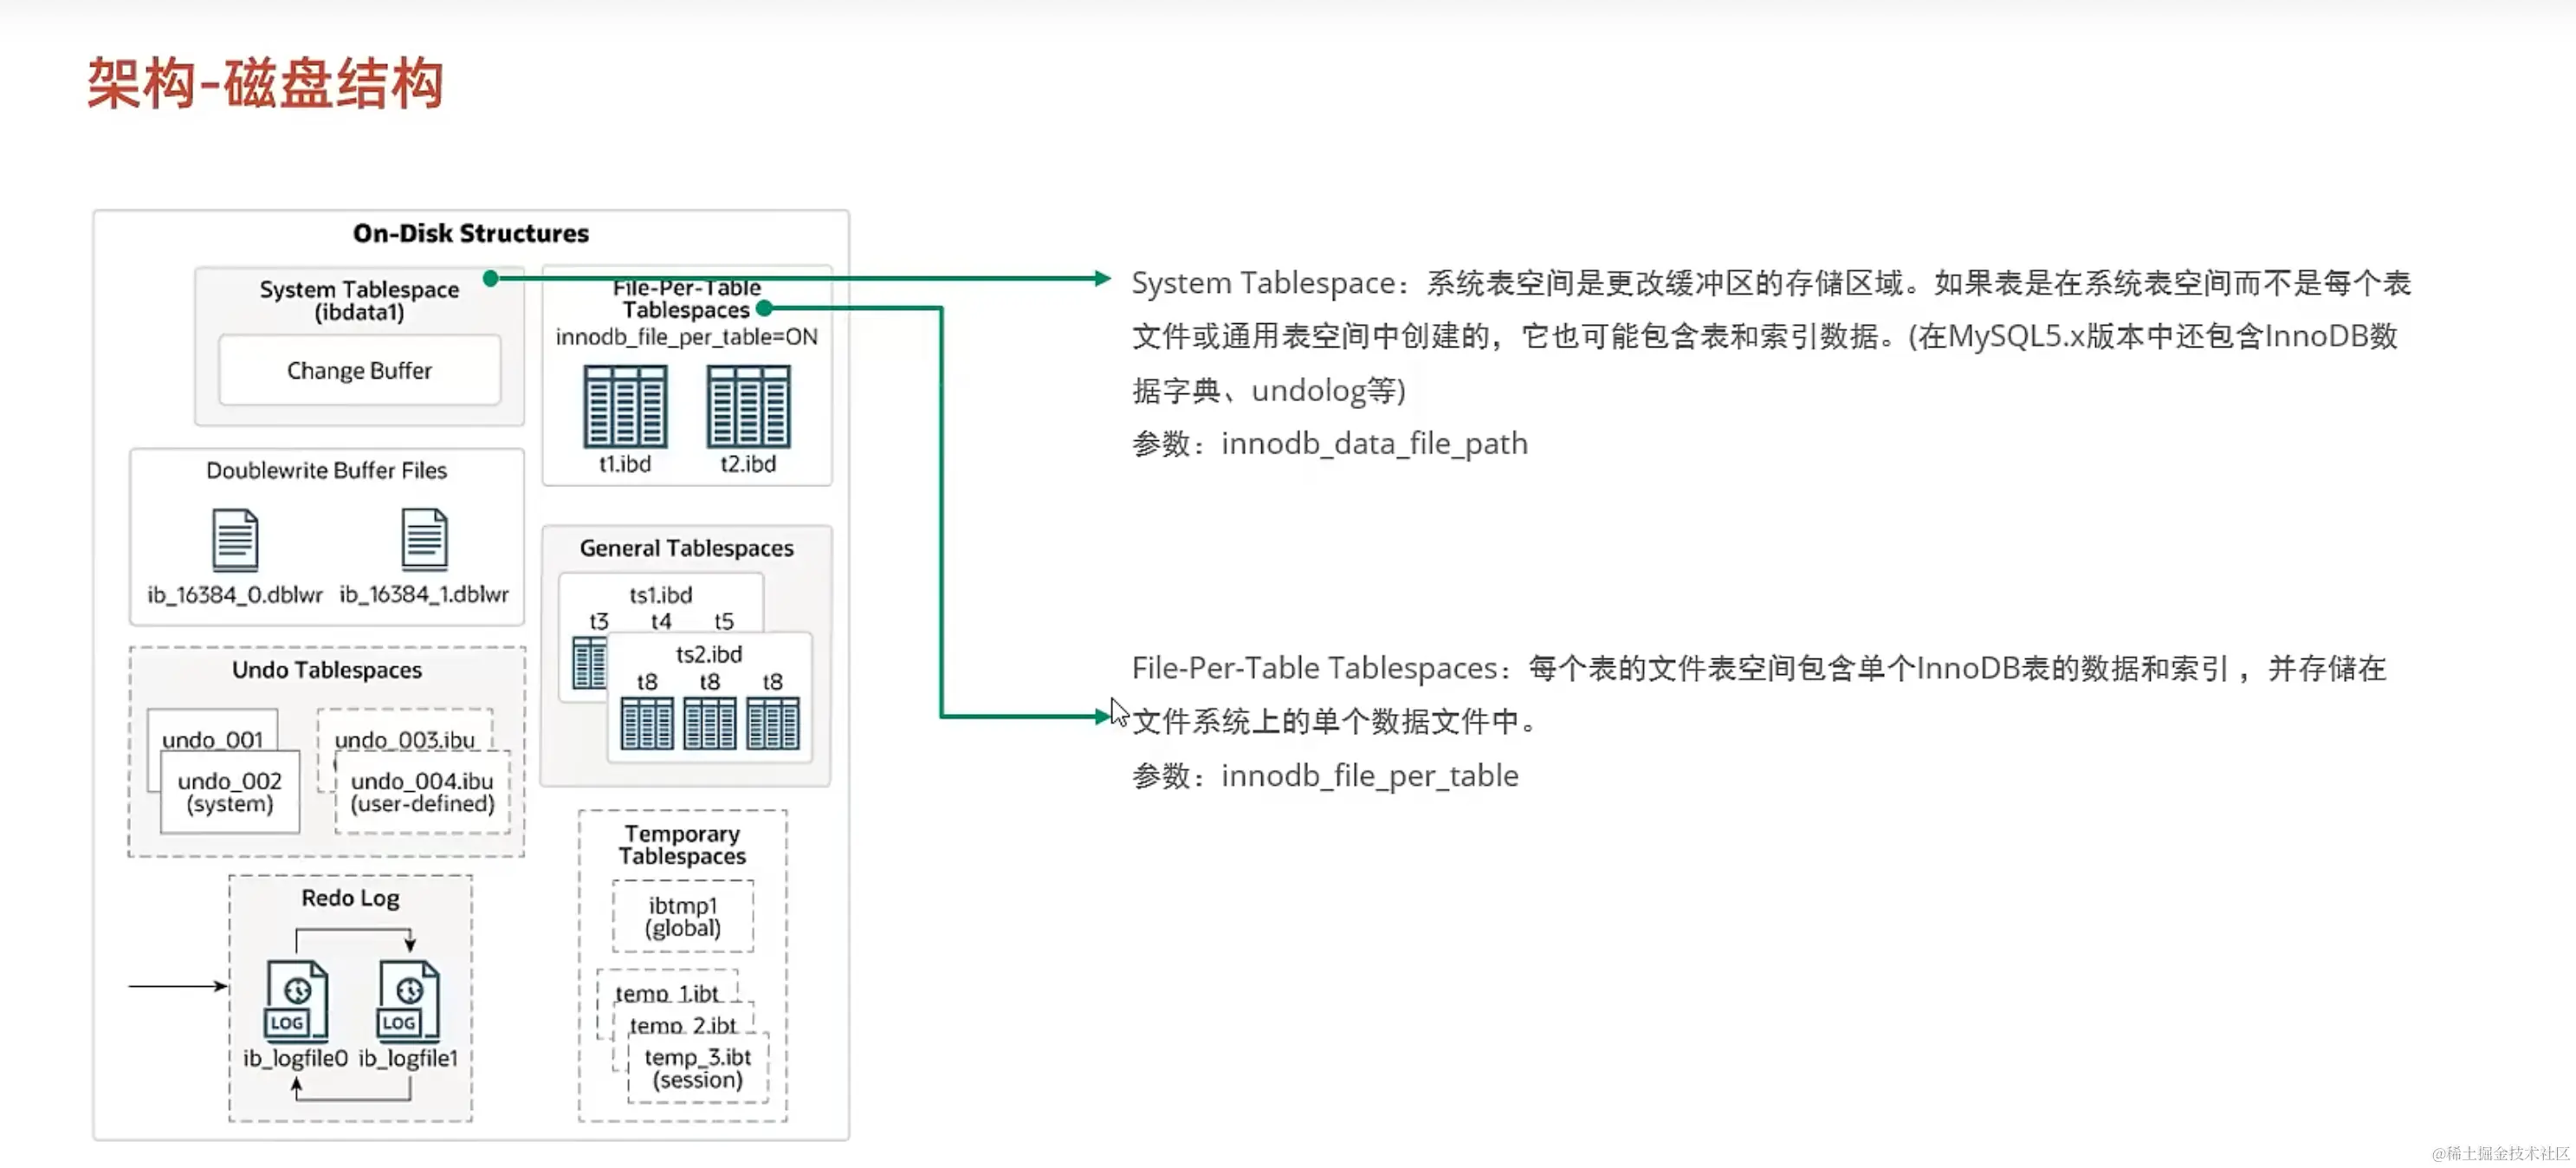Click the t2.ibd table icon
Screen dimensions: 2576x1168
click(x=748, y=406)
